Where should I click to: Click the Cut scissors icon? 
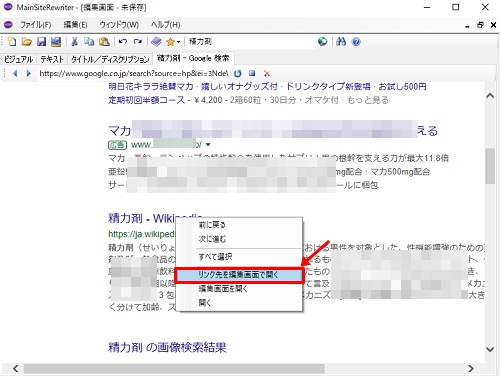(x=75, y=42)
